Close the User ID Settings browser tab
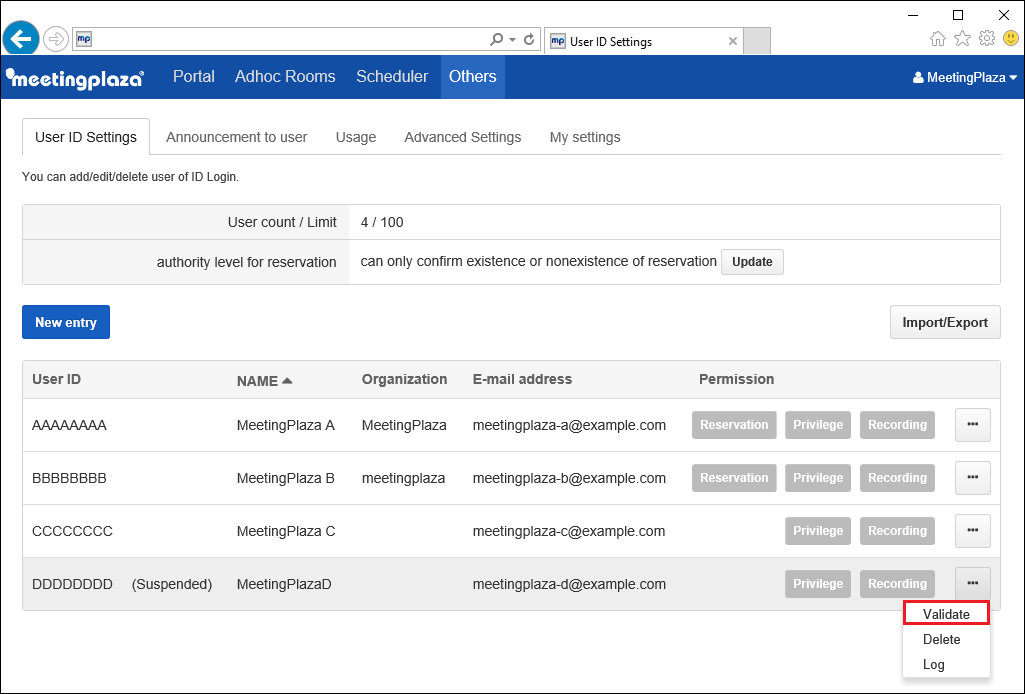The height and width of the screenshot is (694, 1025). click(733, 41)
